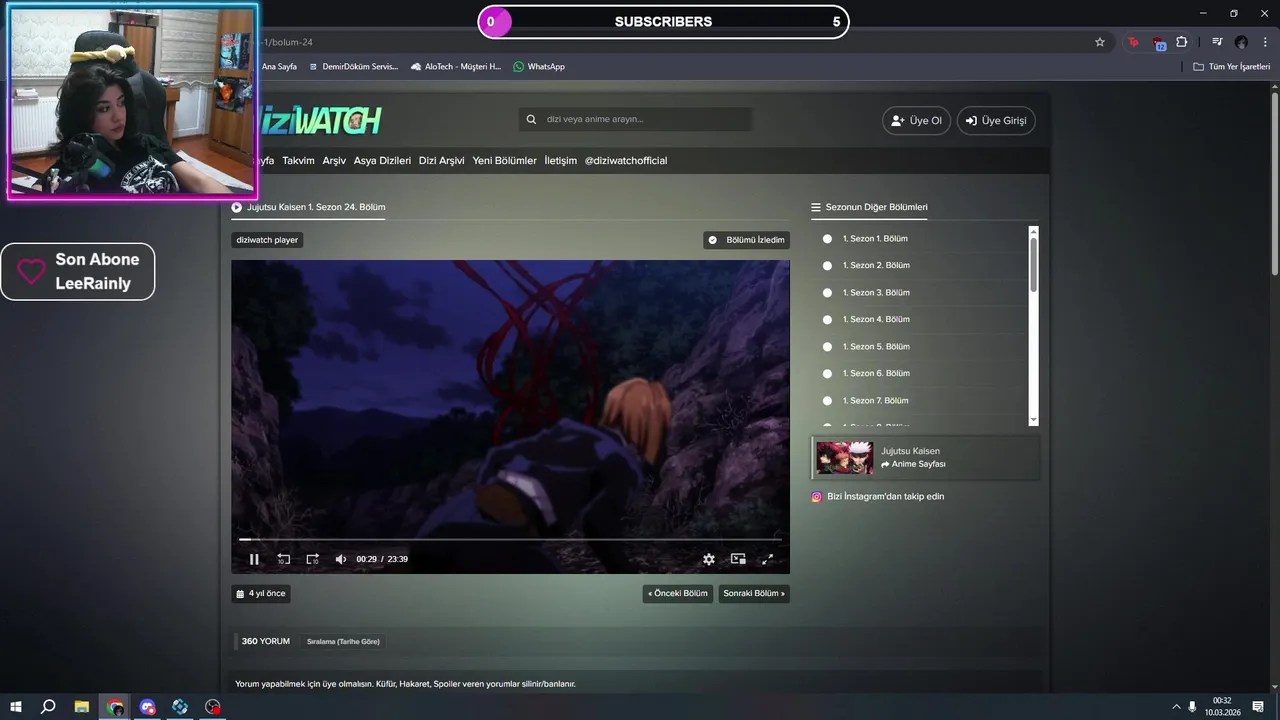Open the video player settings gear

tap(709, 559)
